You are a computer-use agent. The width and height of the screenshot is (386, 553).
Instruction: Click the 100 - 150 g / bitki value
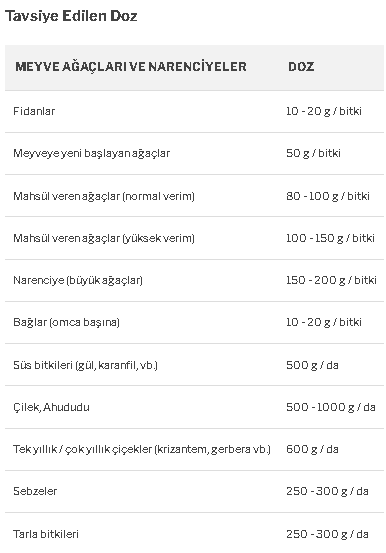[330, 238]
